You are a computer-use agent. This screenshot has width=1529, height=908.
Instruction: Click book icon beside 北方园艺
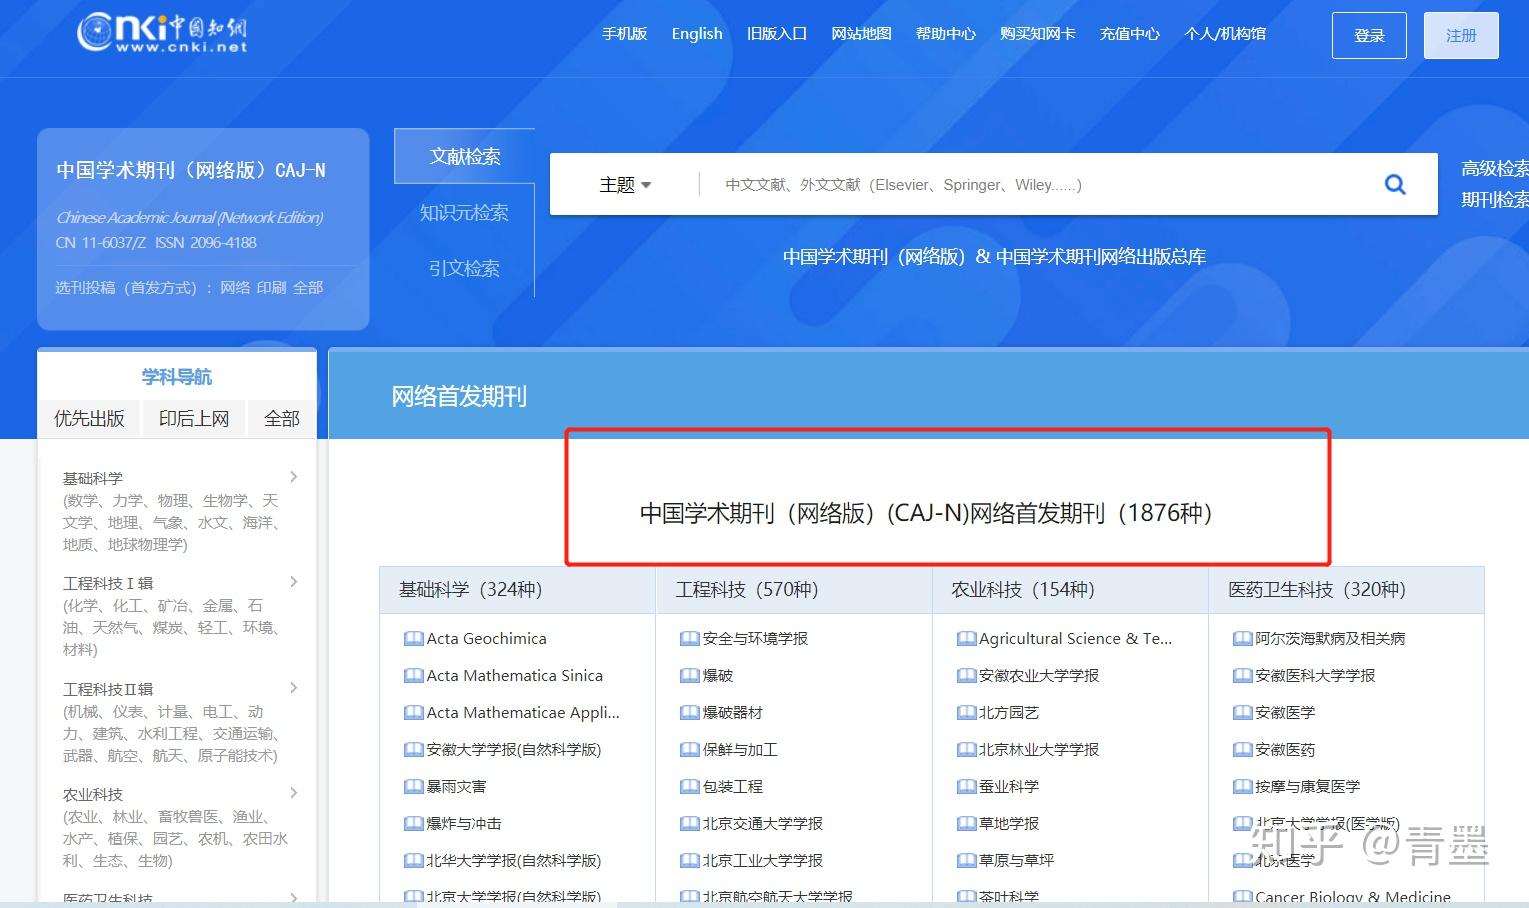pos(966,713)
